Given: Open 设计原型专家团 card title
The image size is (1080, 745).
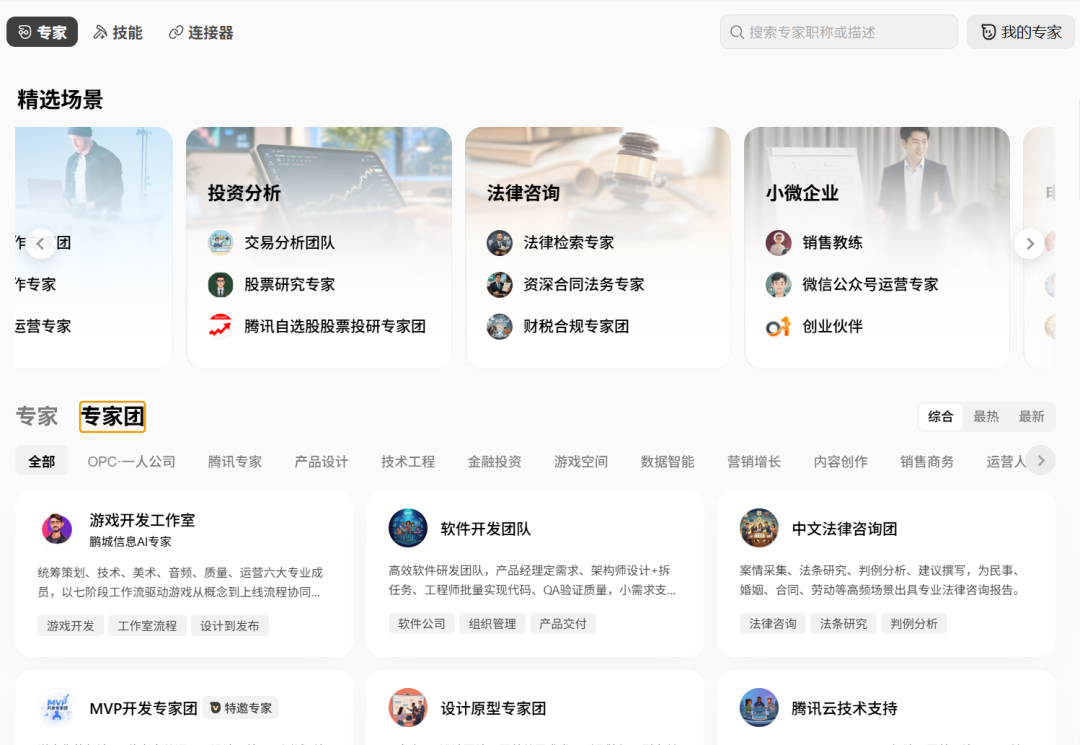Looking at the screenshot, I should (493, 708).
